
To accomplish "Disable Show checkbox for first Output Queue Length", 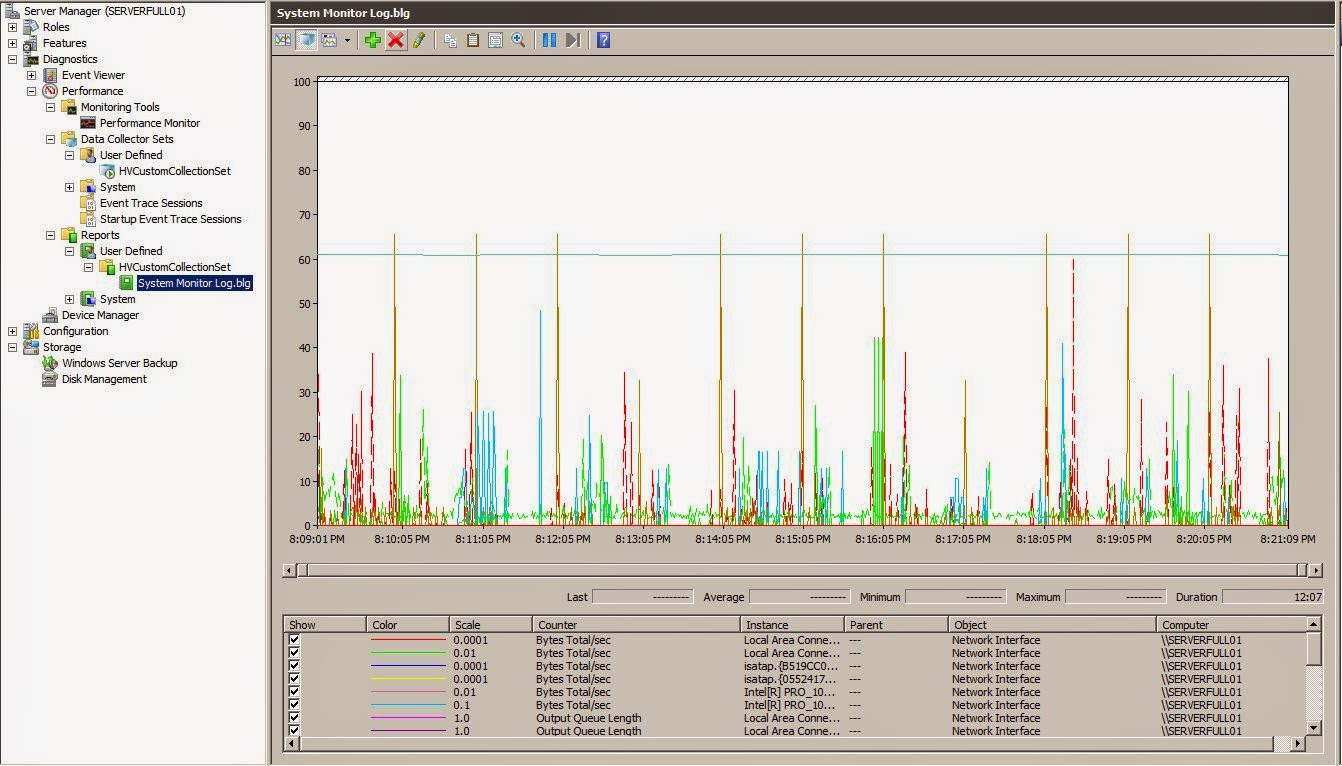I will (294, 718).
